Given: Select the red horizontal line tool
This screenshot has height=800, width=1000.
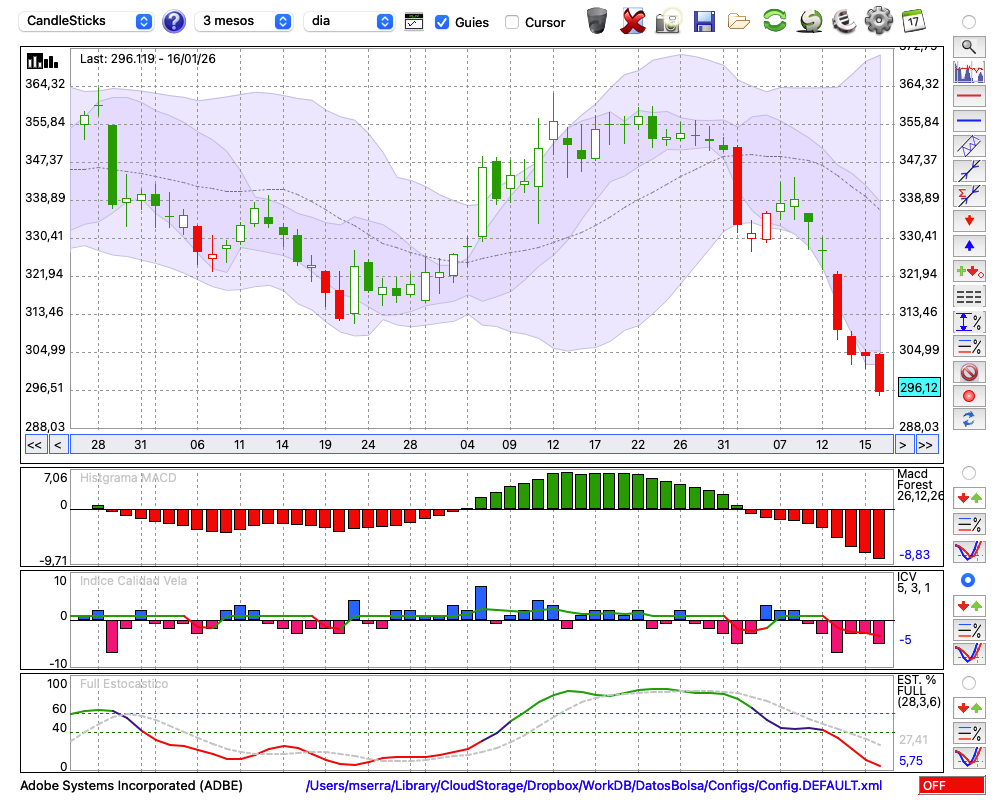Looking at the screenshot, I should pyautogui.click(x=968, y=97).
